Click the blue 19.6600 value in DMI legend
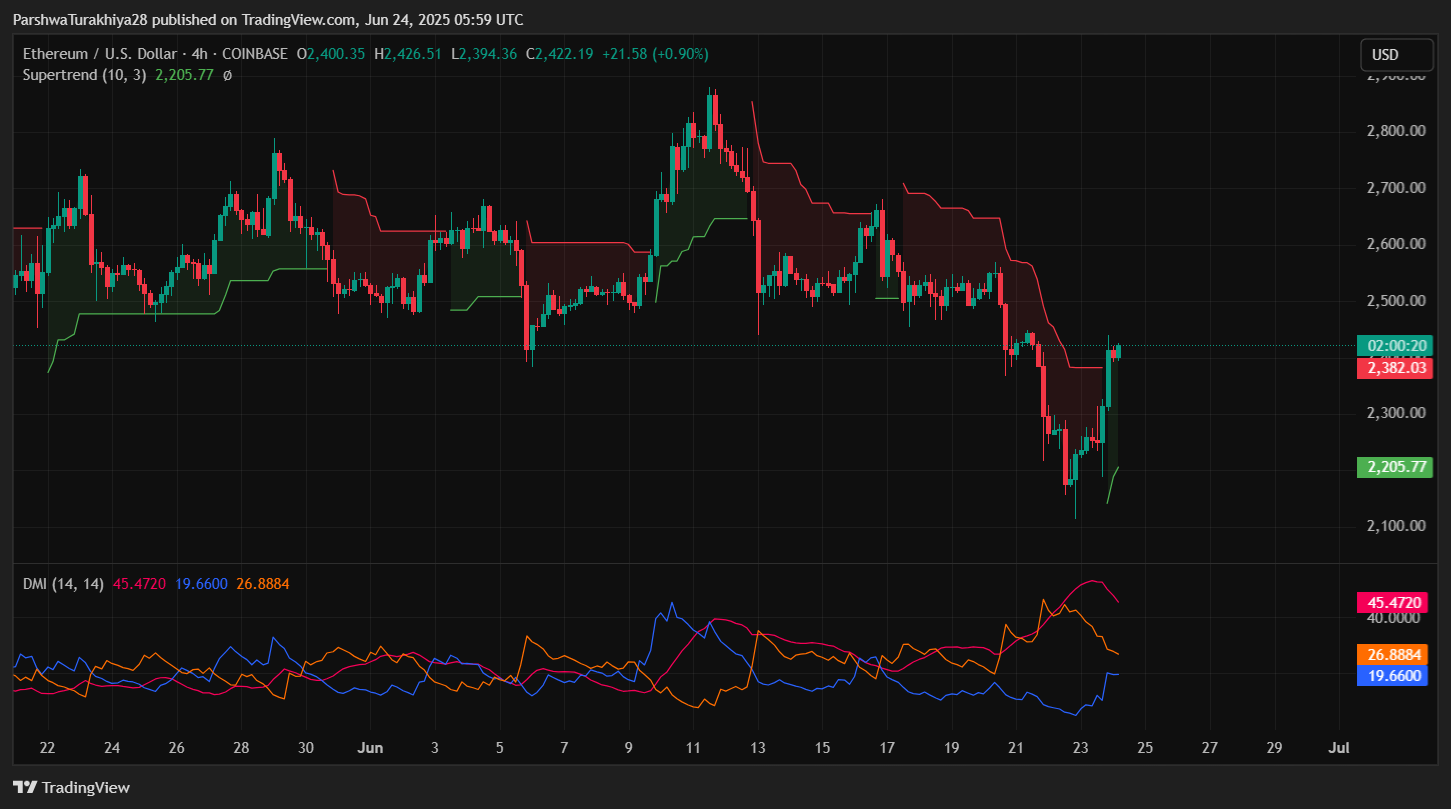The height and width of the screenshot is (809, 1451). (202, 583)
